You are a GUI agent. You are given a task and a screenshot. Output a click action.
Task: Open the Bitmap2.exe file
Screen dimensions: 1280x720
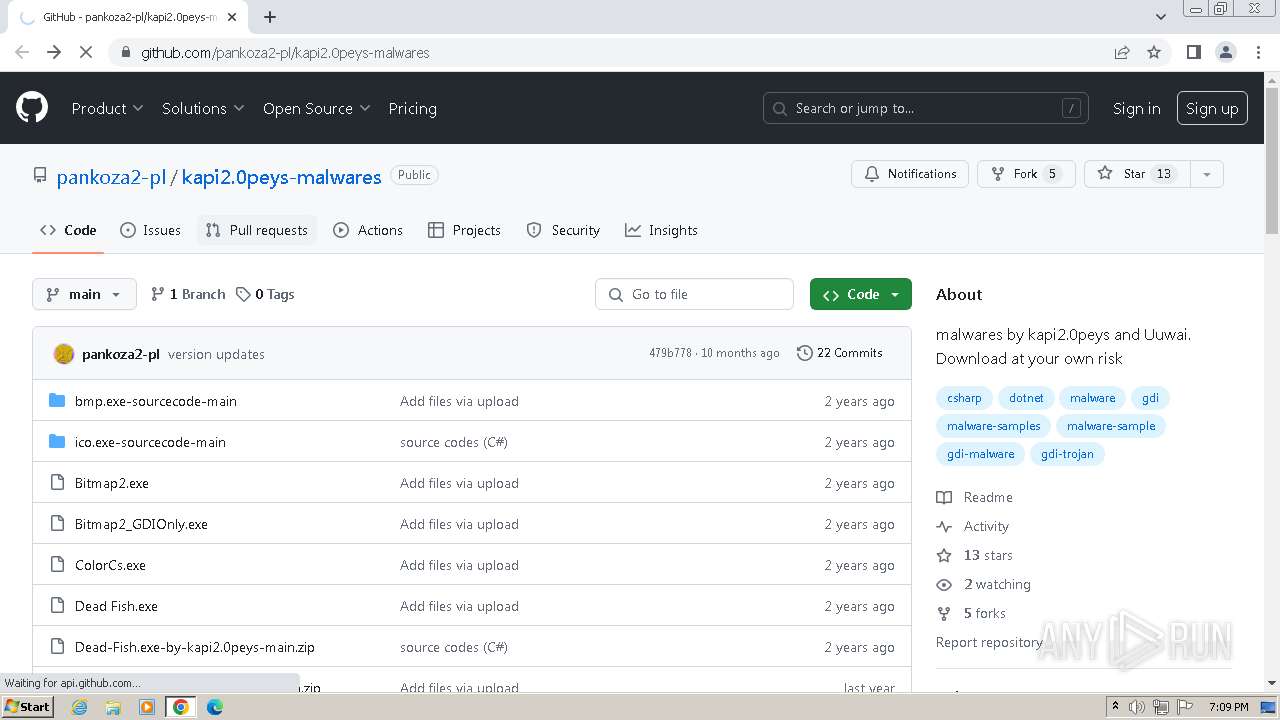coord(112,483)
